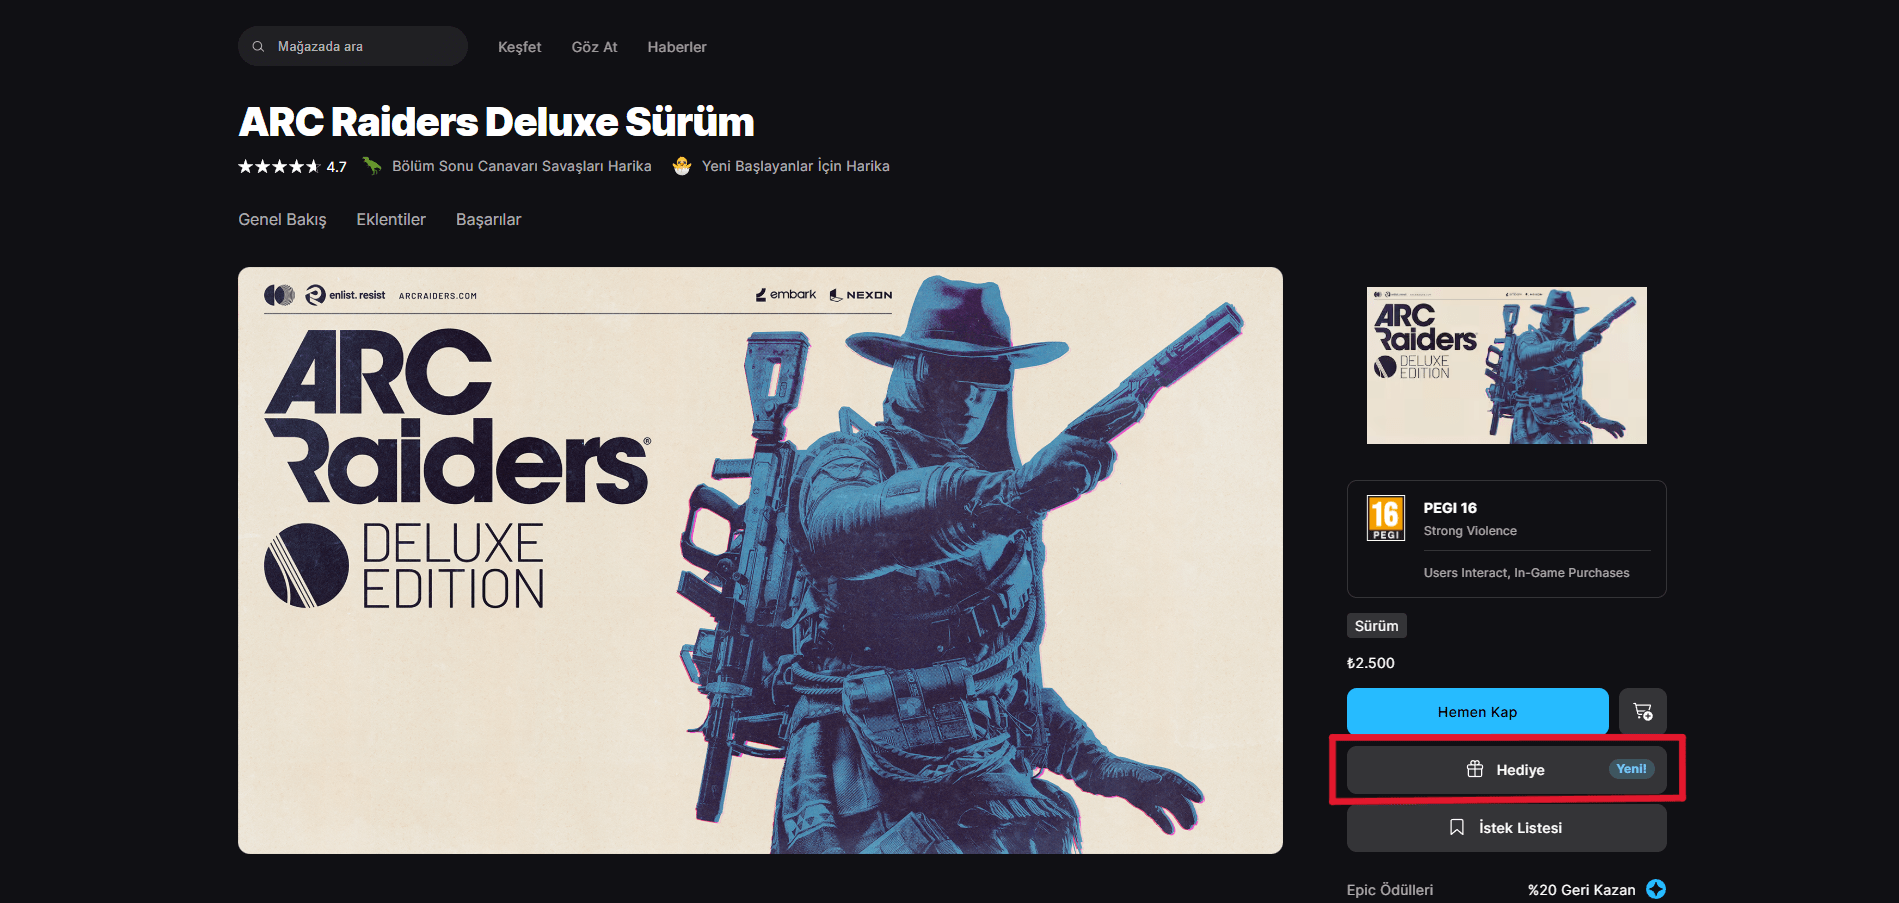The height and width of the screenshot is (903, 1899).
Task: Click the %20 Geri Kazan link
Action: click(1581, 890)
